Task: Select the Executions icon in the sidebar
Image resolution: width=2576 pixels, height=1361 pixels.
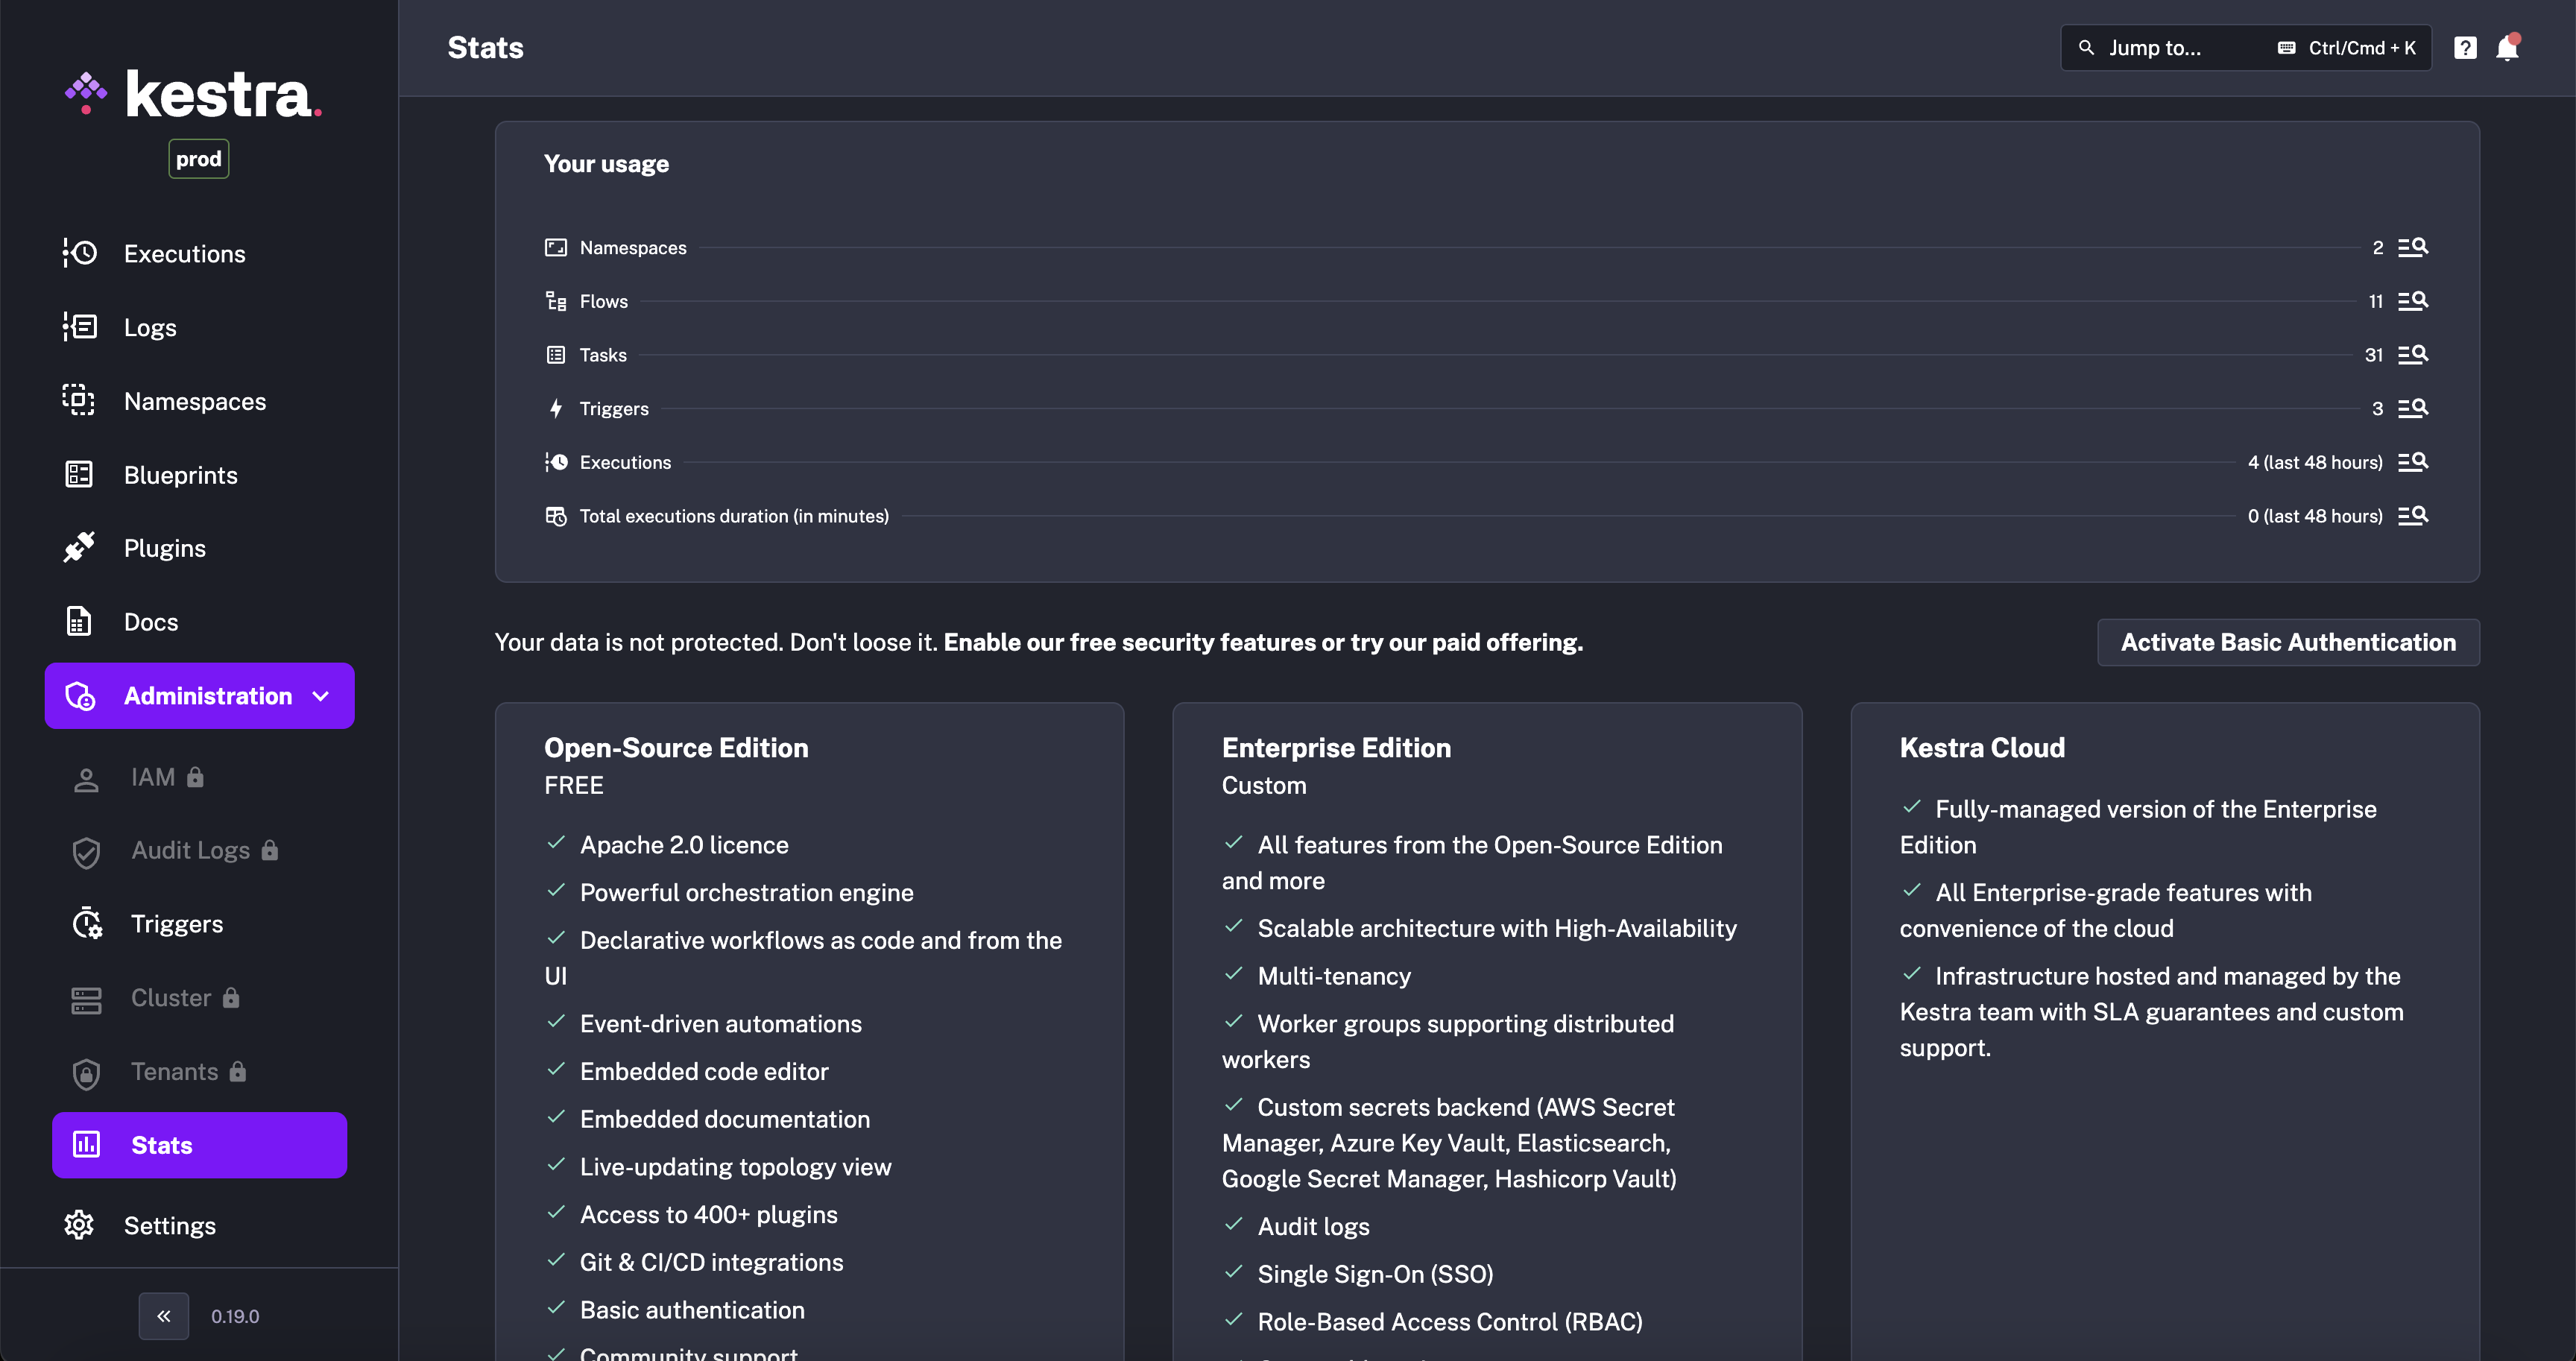Action: click(x=80, y=253)
